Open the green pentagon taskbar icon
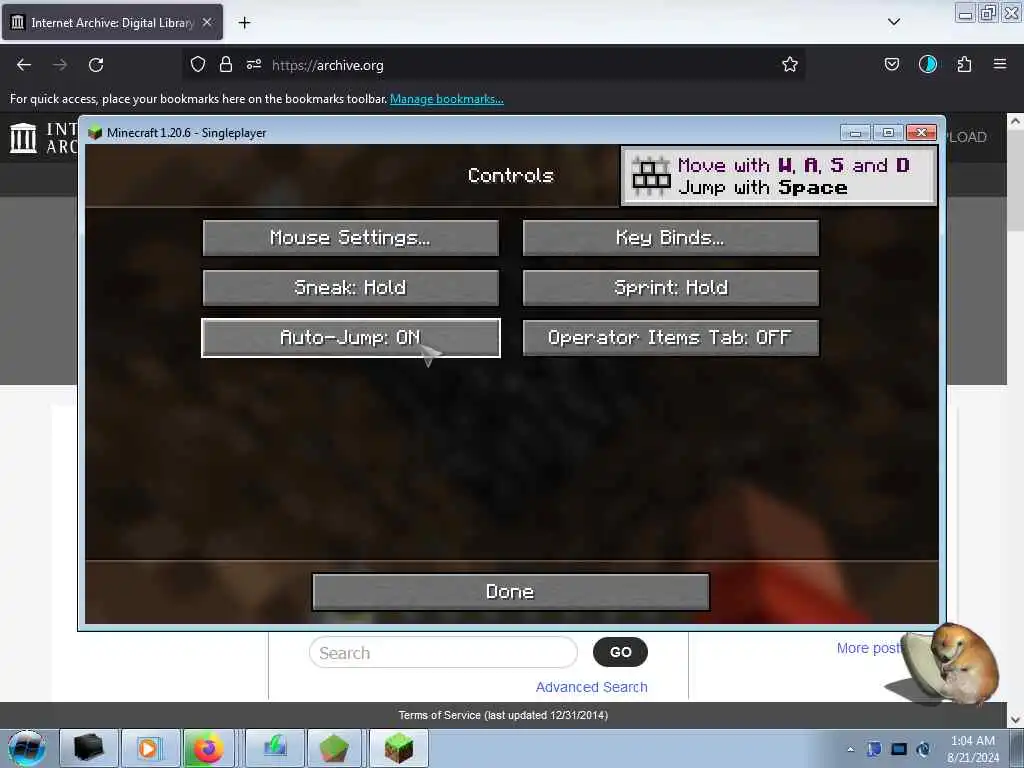The width and height of the screenshot is (1024, 768). (334, 748)
